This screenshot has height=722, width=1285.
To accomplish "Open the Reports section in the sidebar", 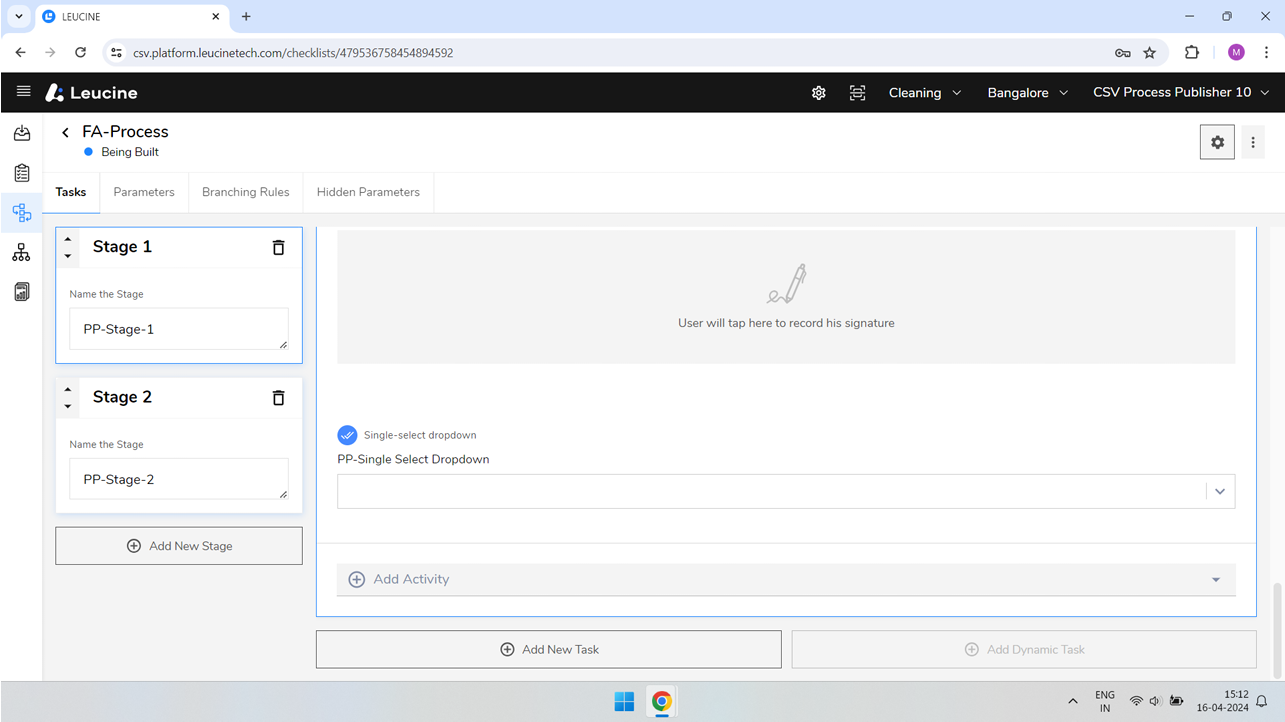I will (x=21, y=291).
